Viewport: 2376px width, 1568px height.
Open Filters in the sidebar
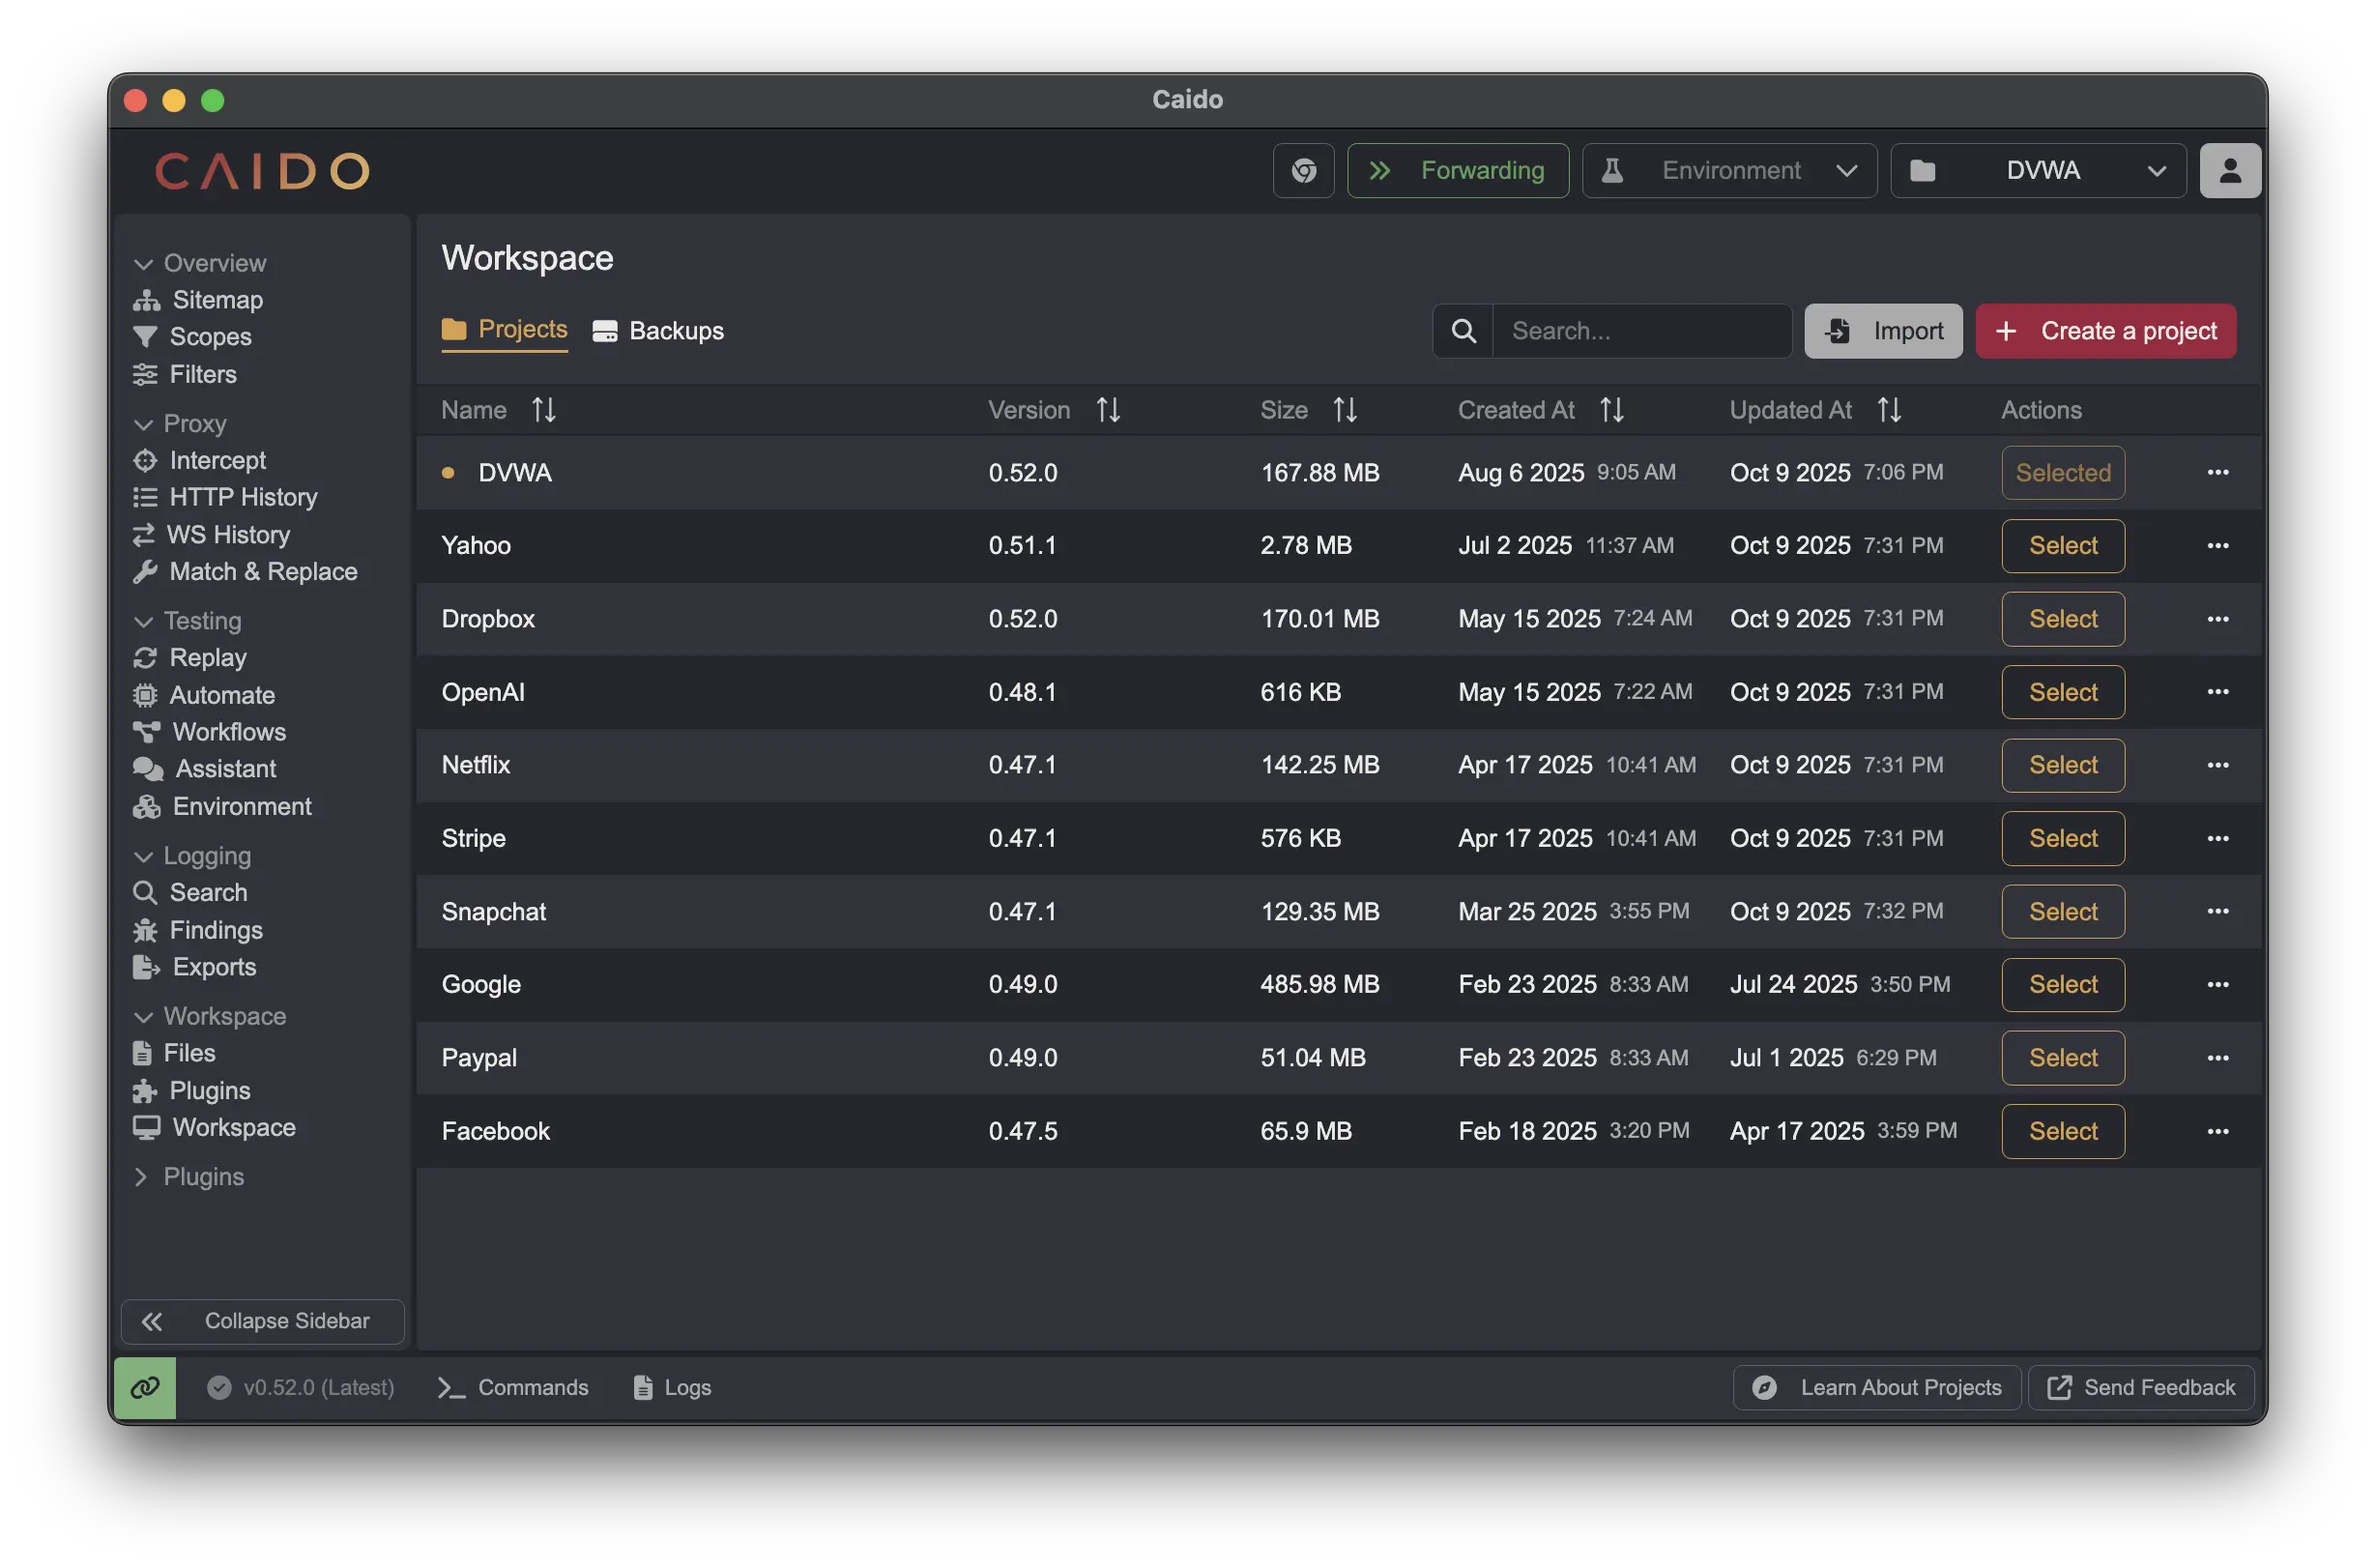185,374
